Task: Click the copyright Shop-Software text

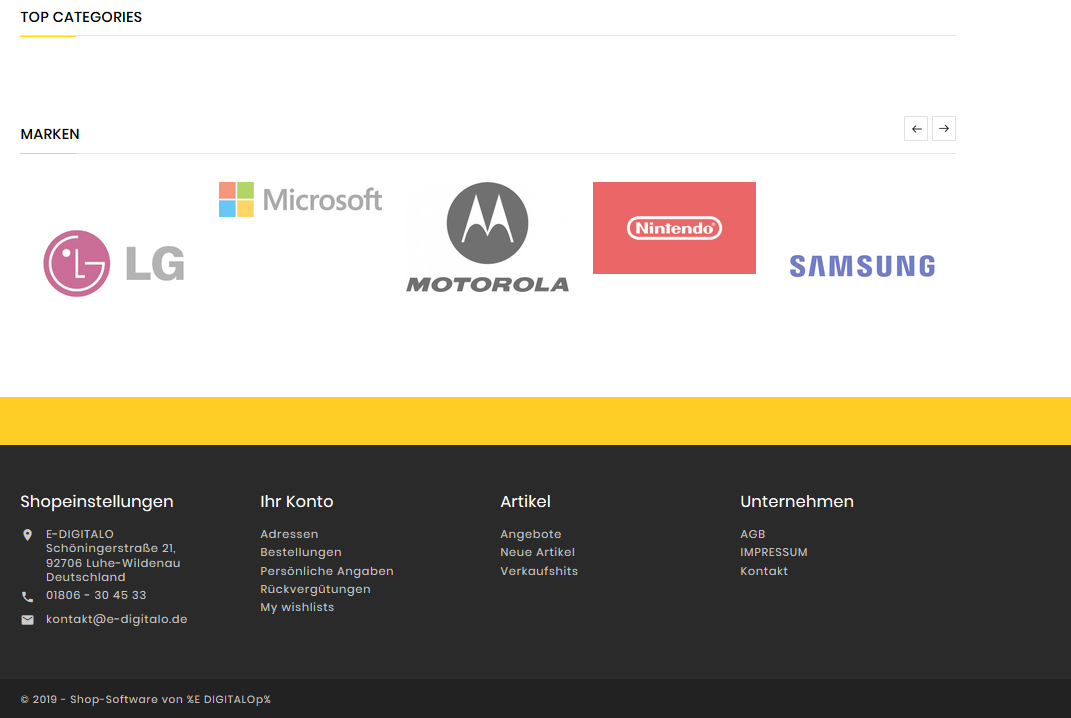Action: point(145,700)
